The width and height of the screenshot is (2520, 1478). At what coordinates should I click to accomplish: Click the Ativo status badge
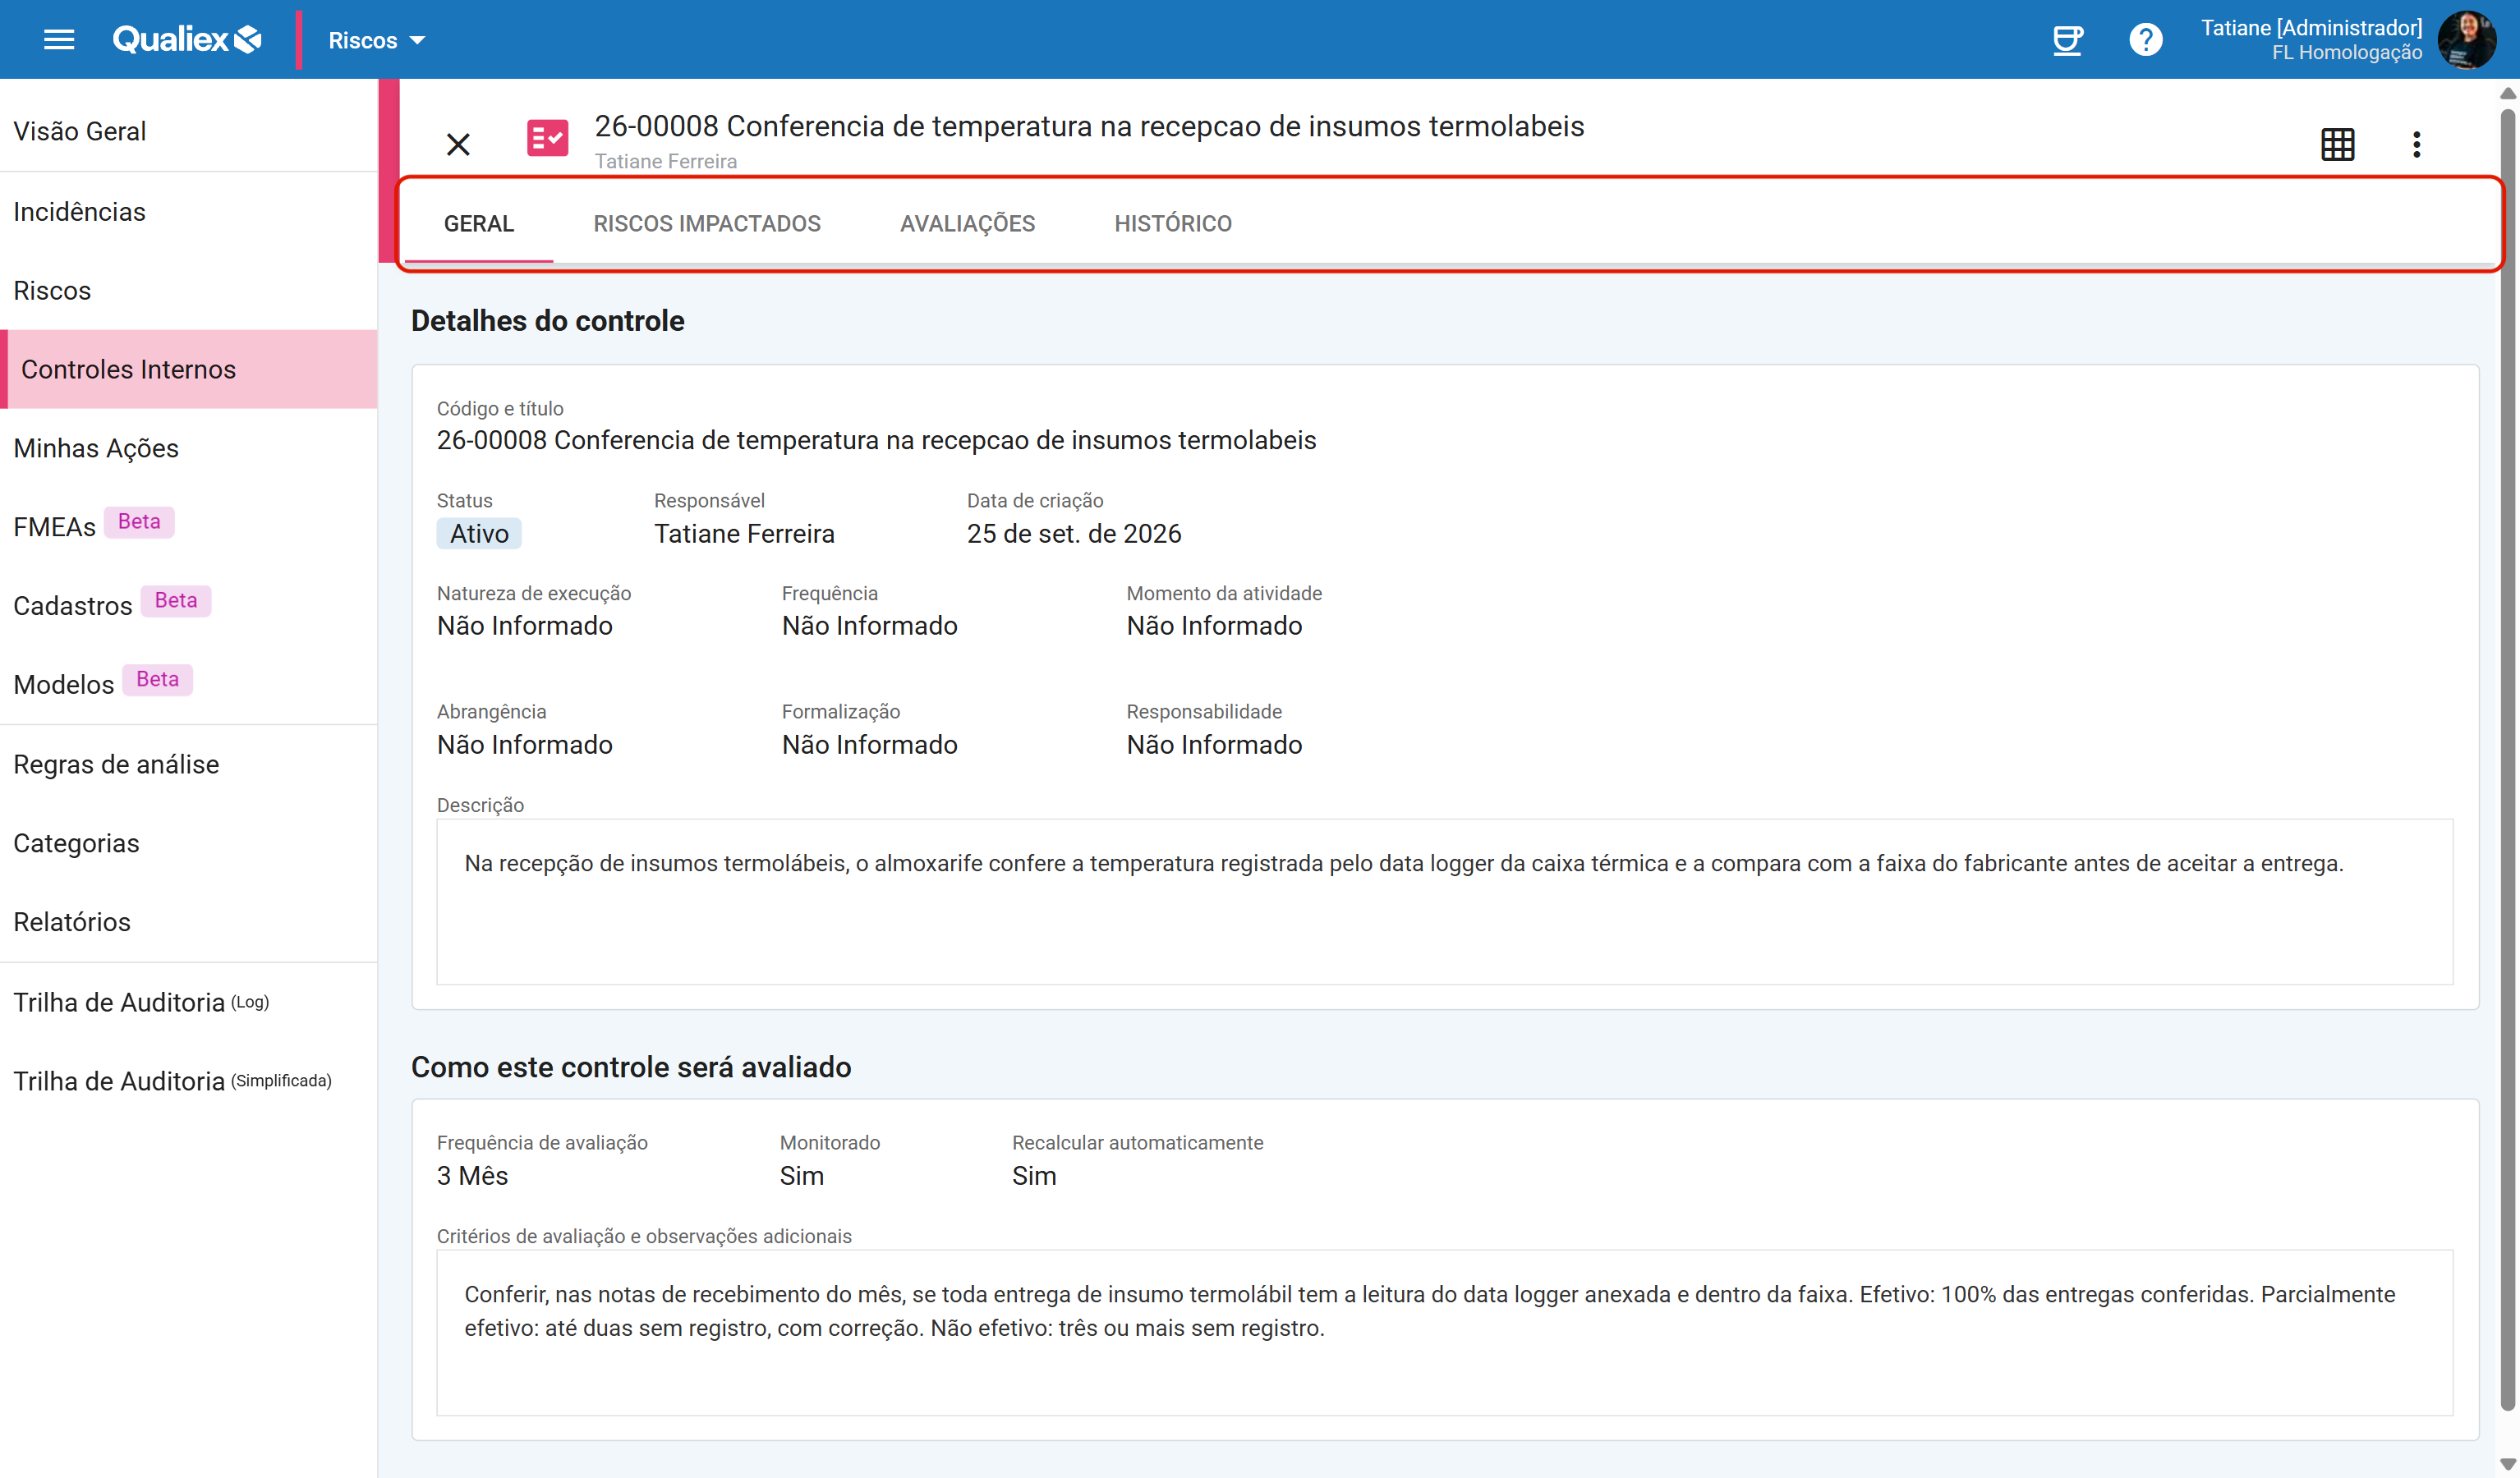point(479,533)
